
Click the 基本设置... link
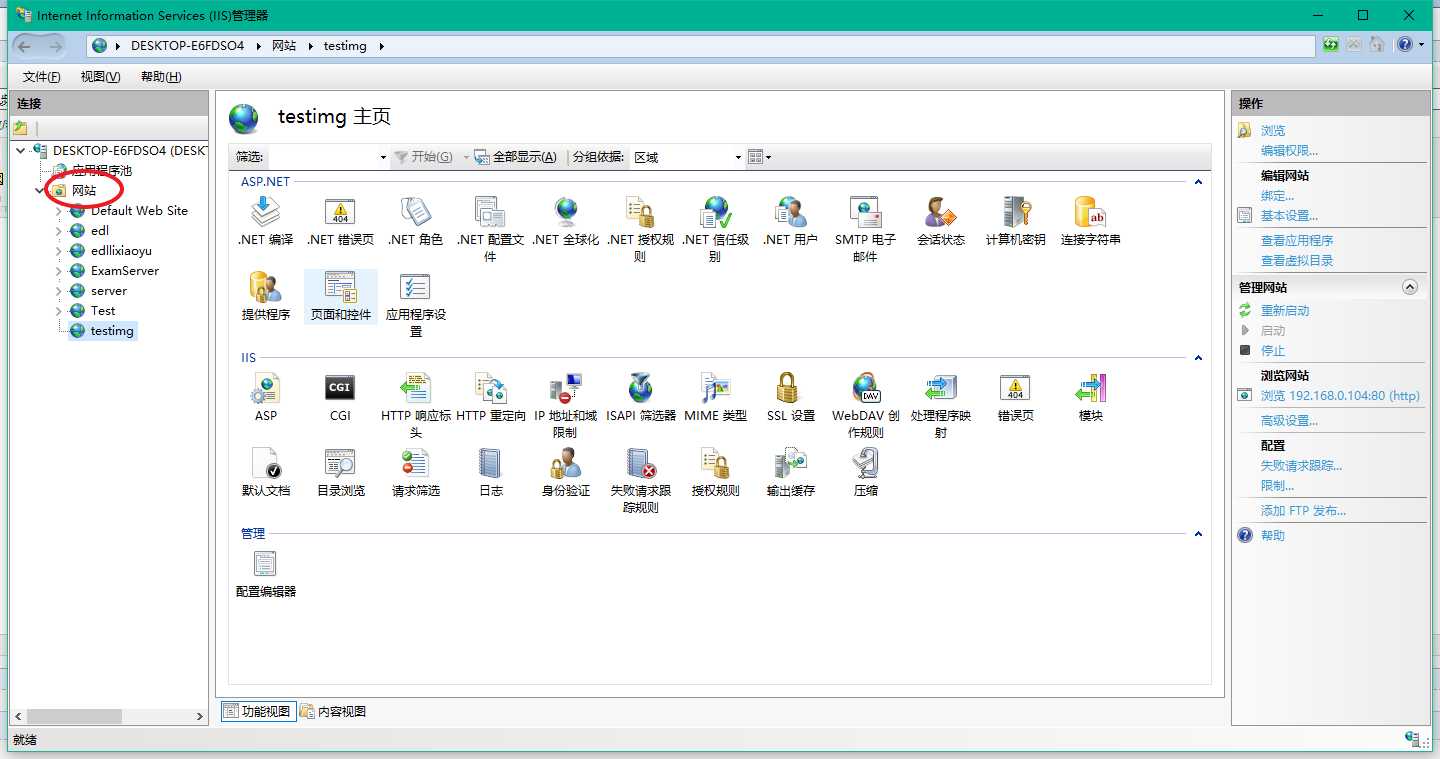[x=1289, y=216]
